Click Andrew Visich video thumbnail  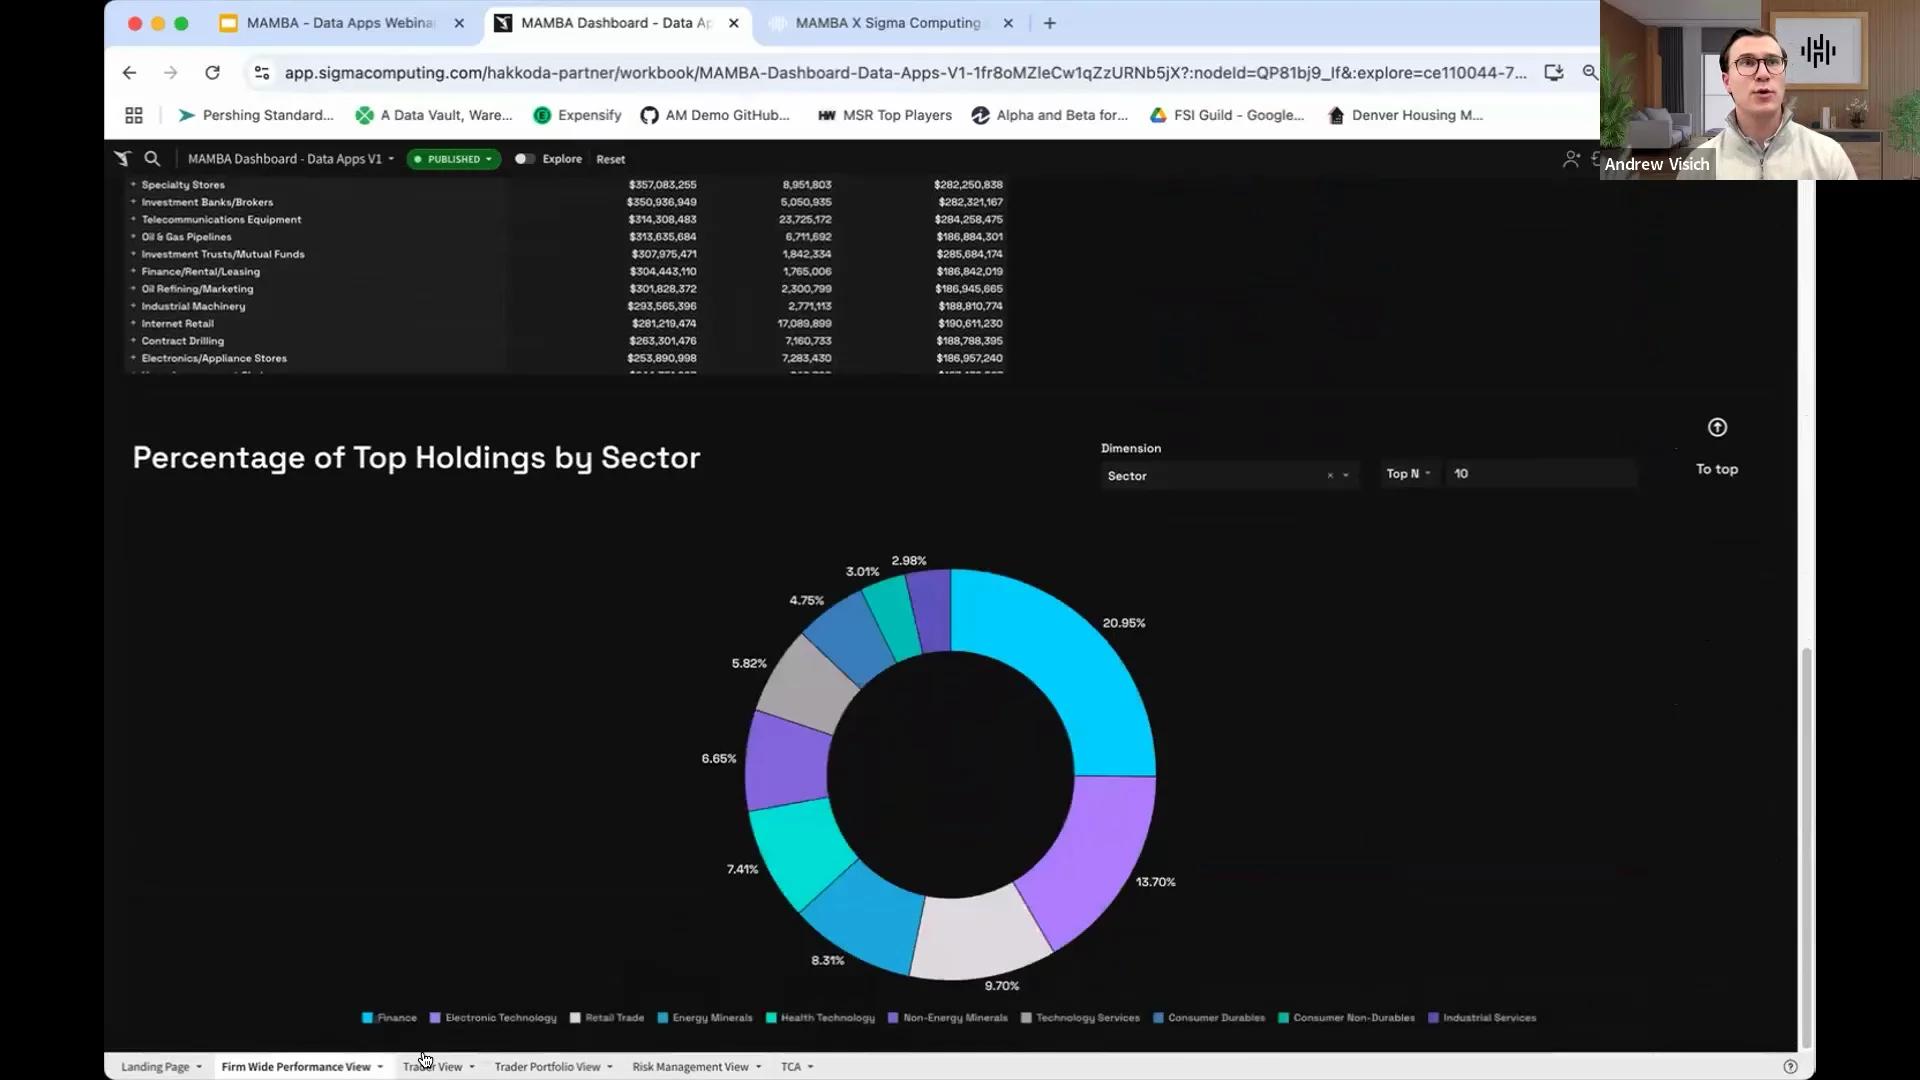point(1759,90)
